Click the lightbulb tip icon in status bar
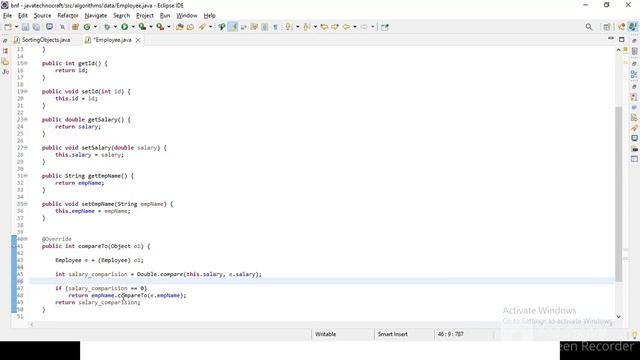 pos(634,335)
